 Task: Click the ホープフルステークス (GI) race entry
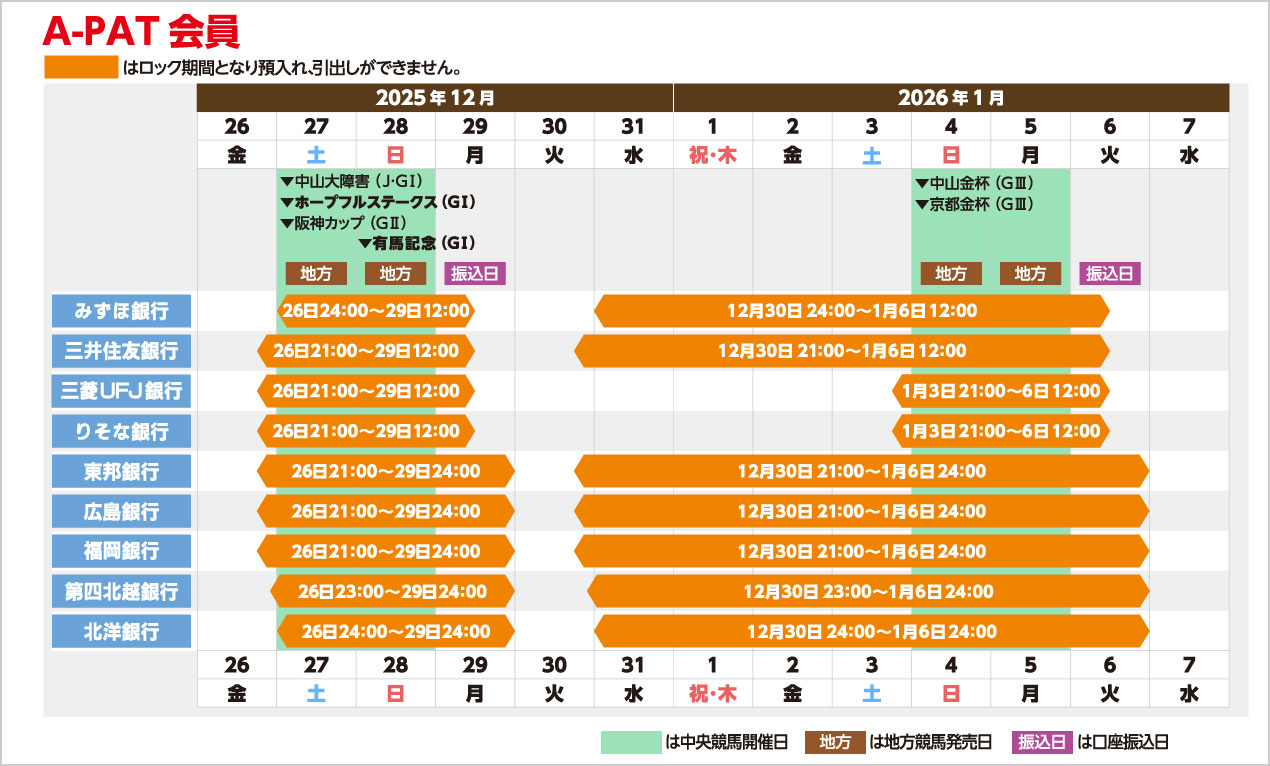click(378, 203)
